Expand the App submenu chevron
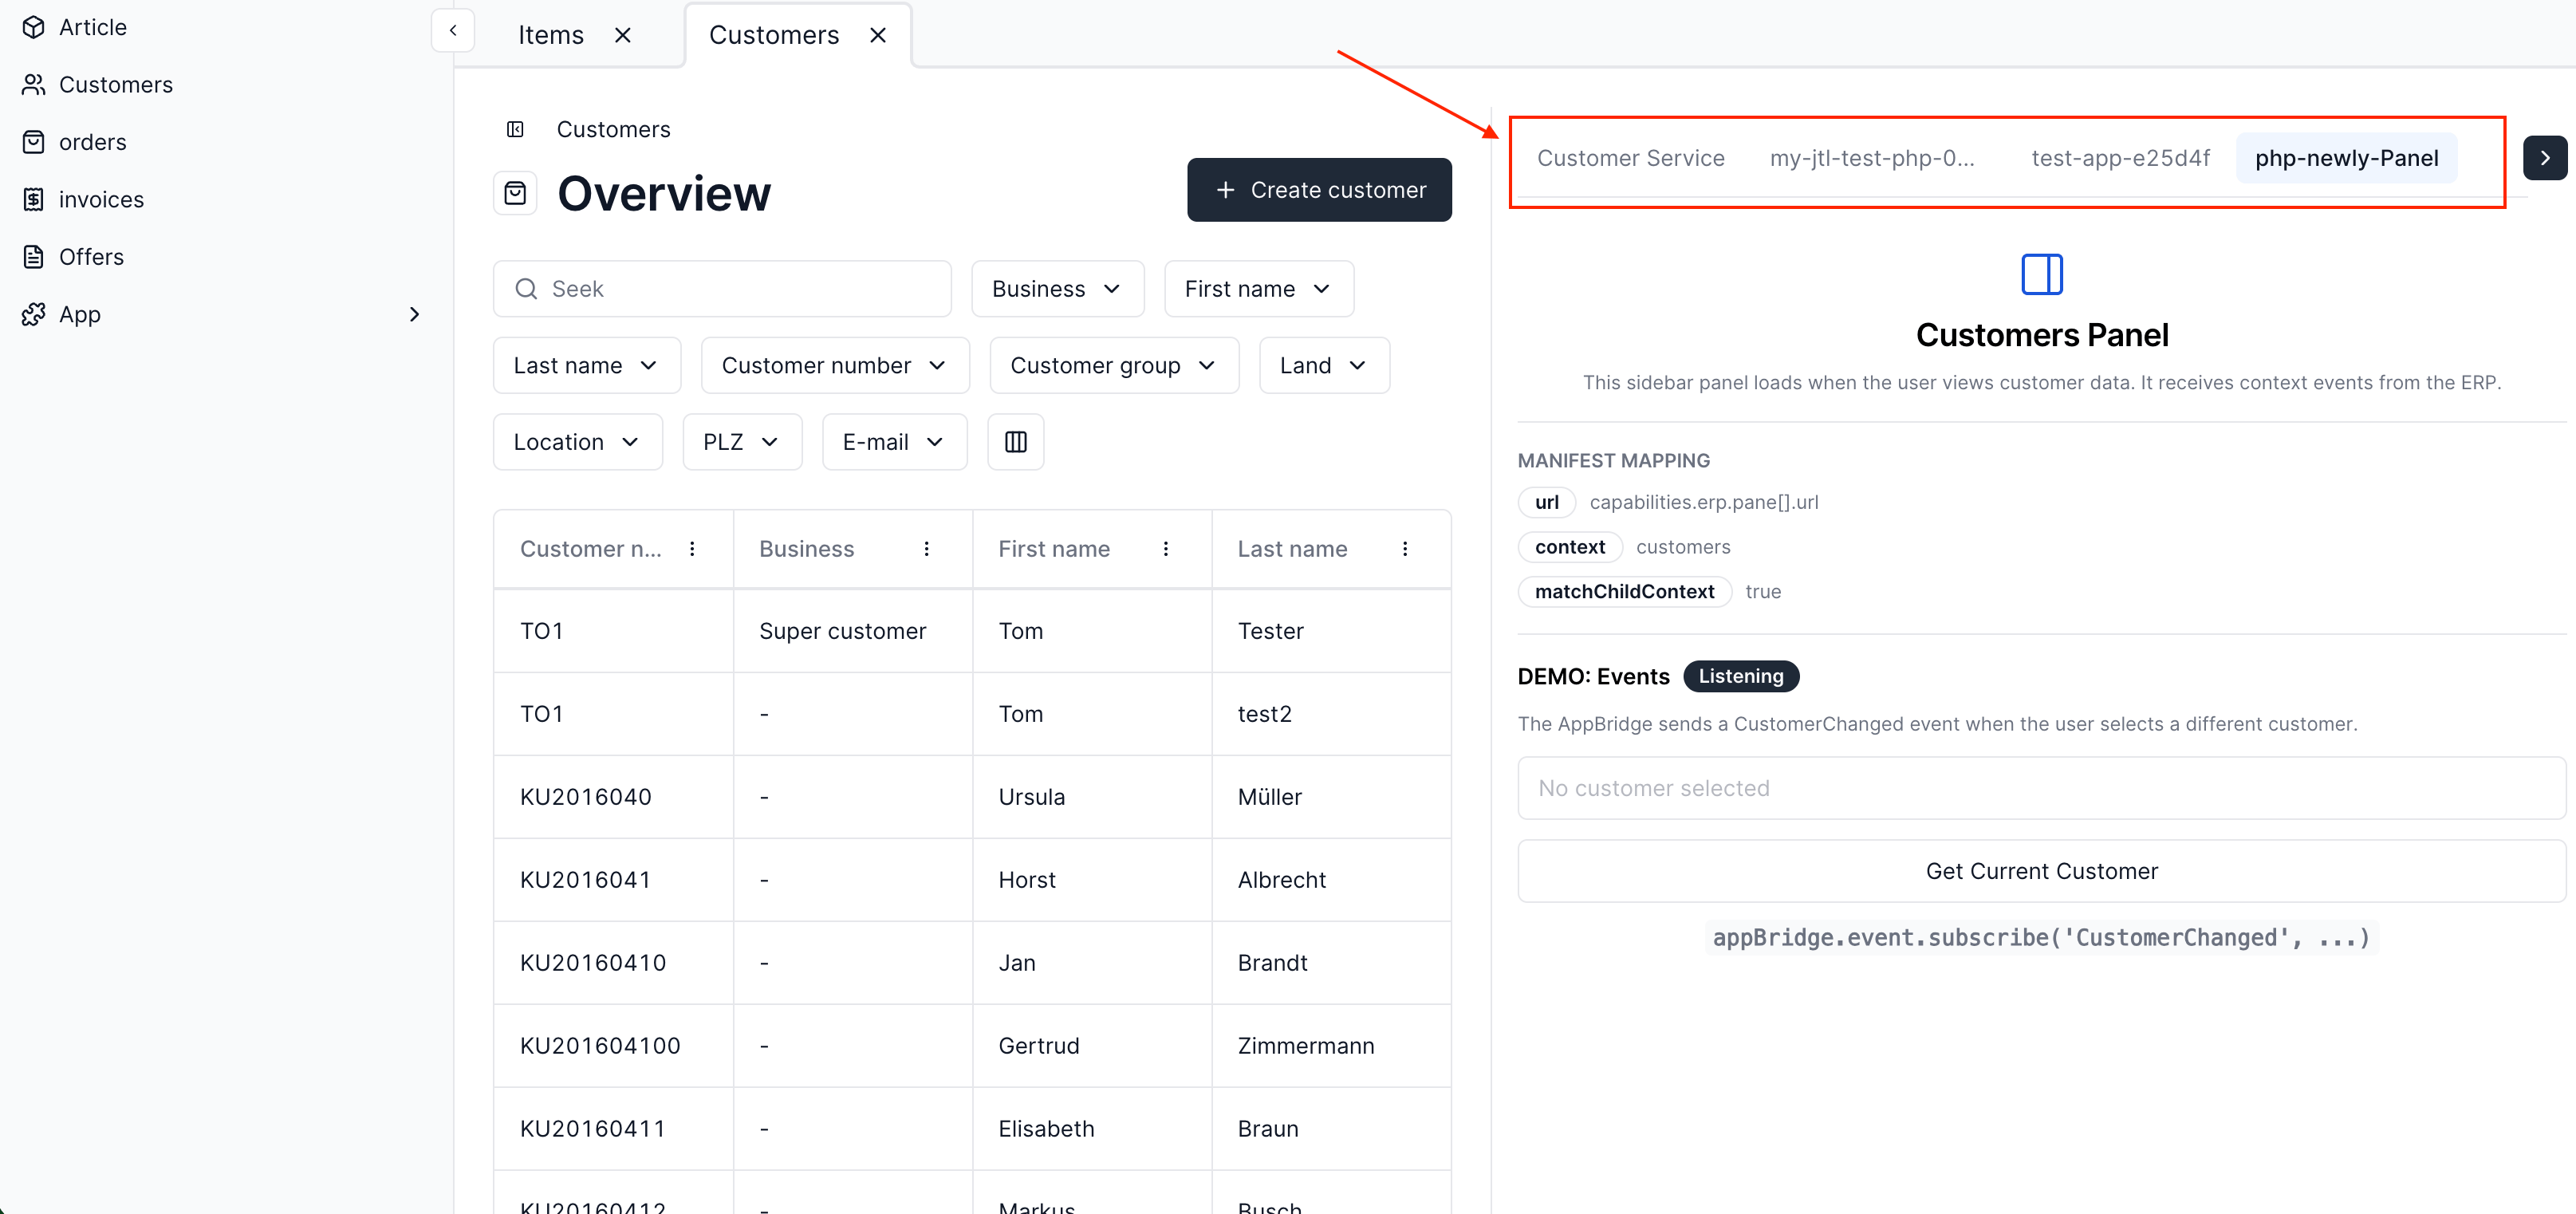The height and width of the screenshot is (1214, 2576). click(x=414, y=314)
